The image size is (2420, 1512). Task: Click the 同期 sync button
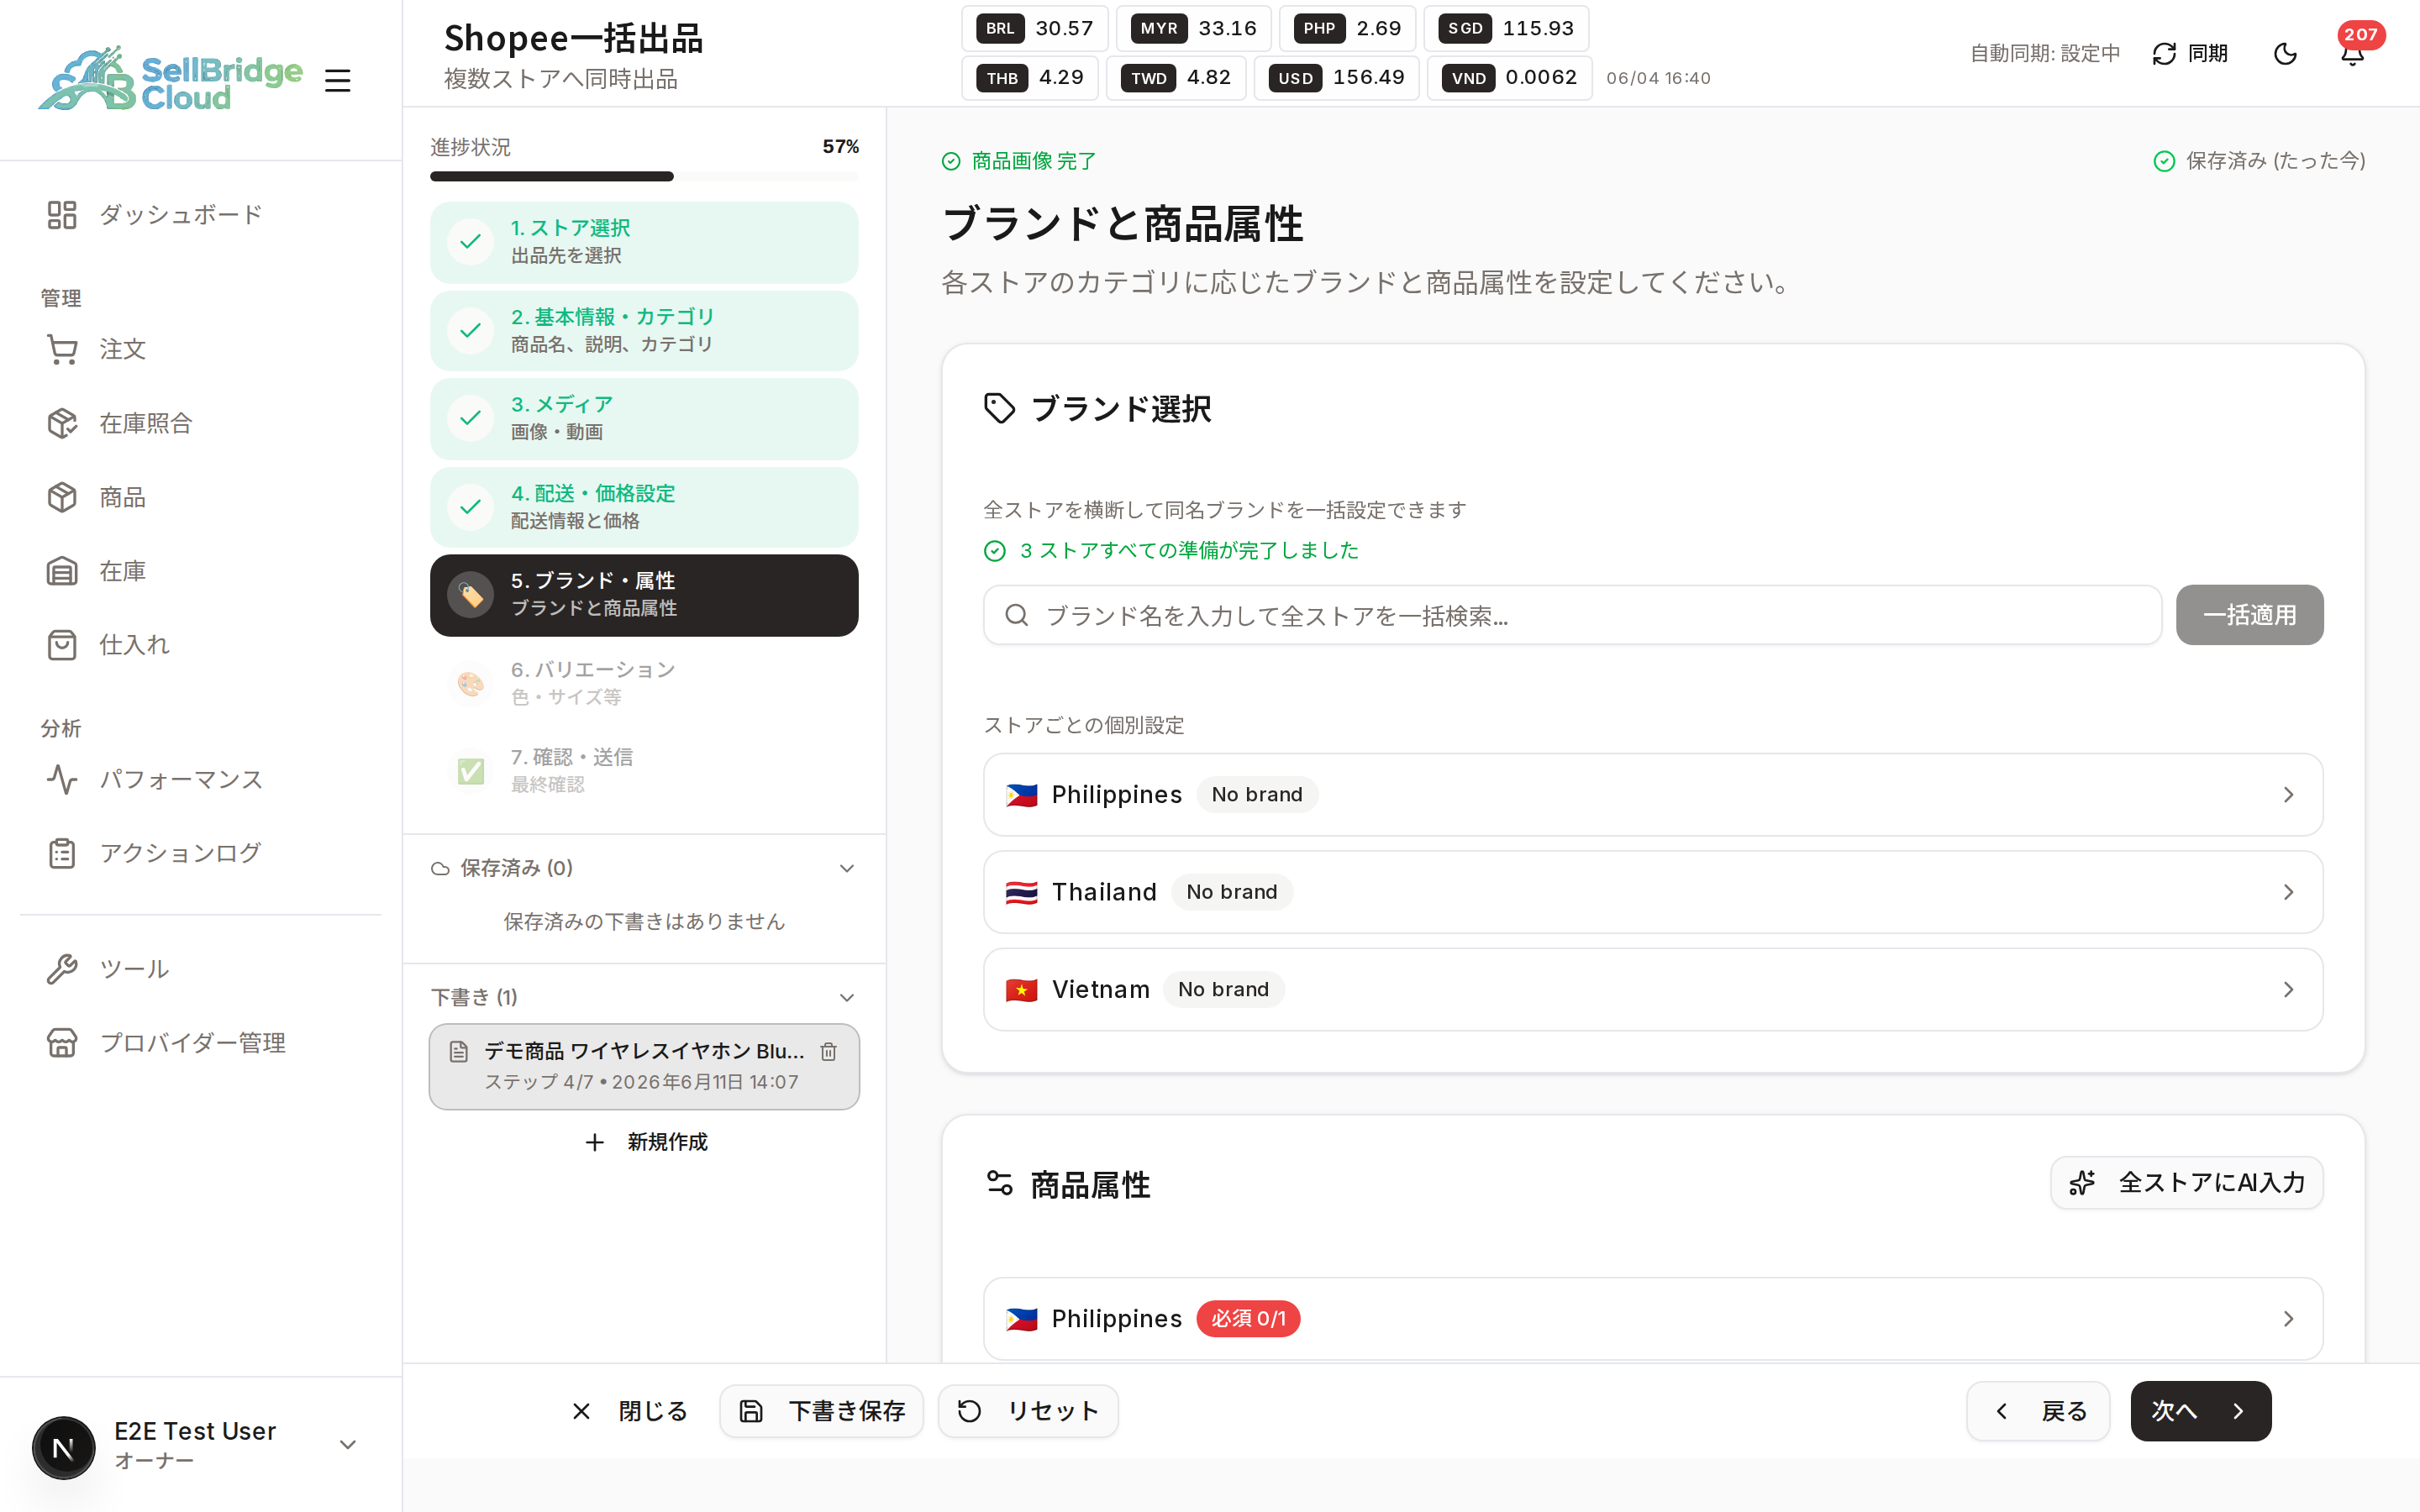2189,53
